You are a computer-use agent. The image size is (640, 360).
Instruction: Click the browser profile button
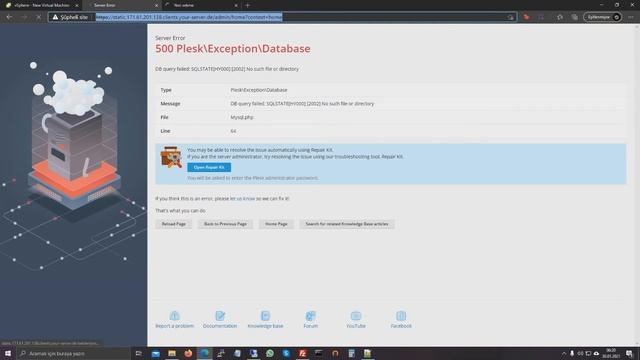(603, 17)
